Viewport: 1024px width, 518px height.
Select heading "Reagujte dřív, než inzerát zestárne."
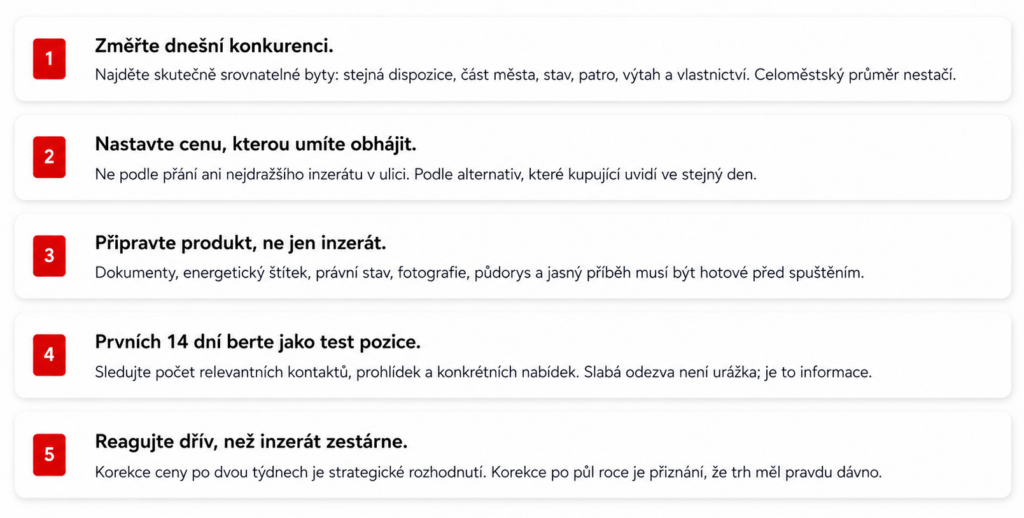click(251, 442)
